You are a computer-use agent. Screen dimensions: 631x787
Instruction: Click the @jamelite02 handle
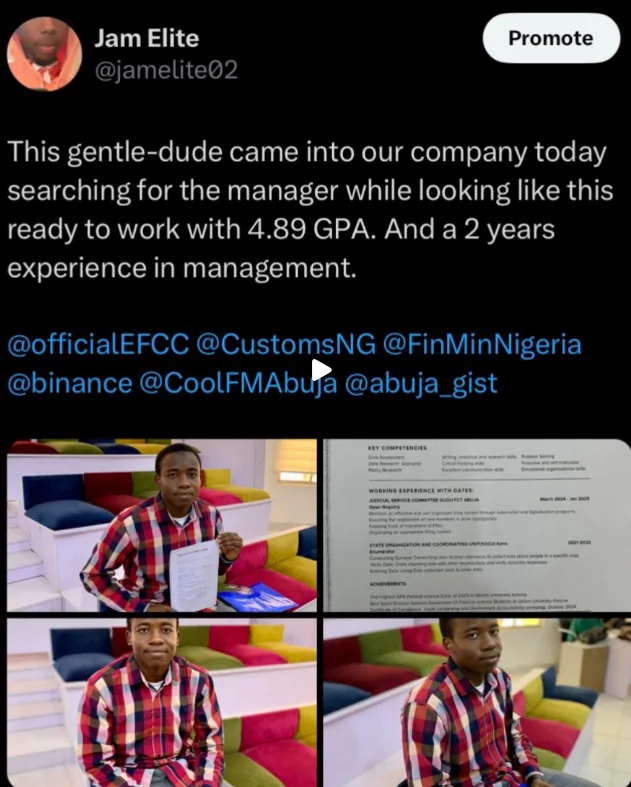coord(165,71)
